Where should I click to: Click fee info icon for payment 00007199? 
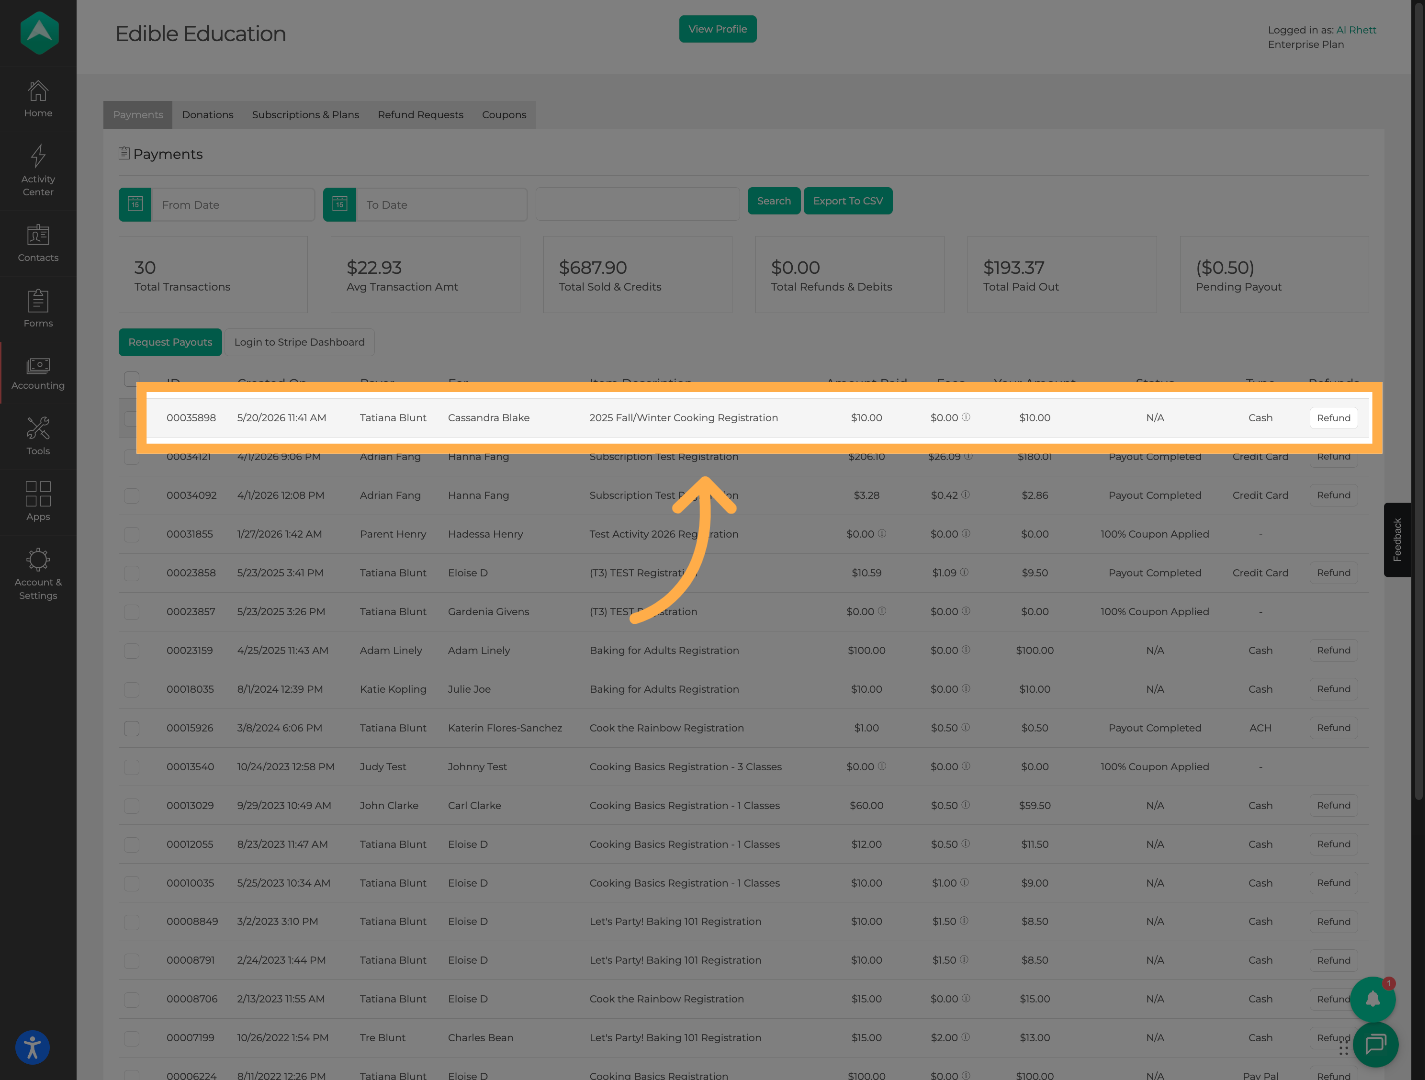click(x=965, y=1037)
